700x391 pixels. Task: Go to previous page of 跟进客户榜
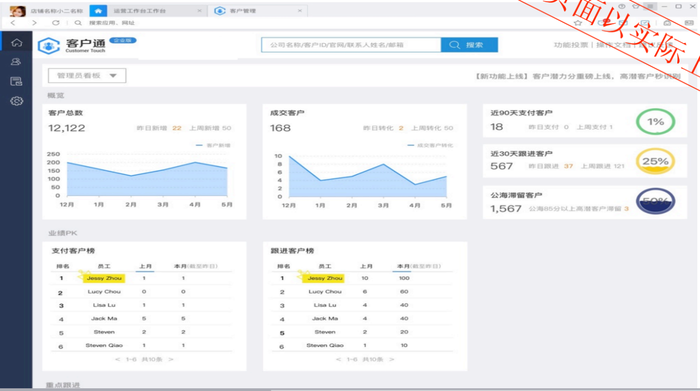tap(338, 359)
